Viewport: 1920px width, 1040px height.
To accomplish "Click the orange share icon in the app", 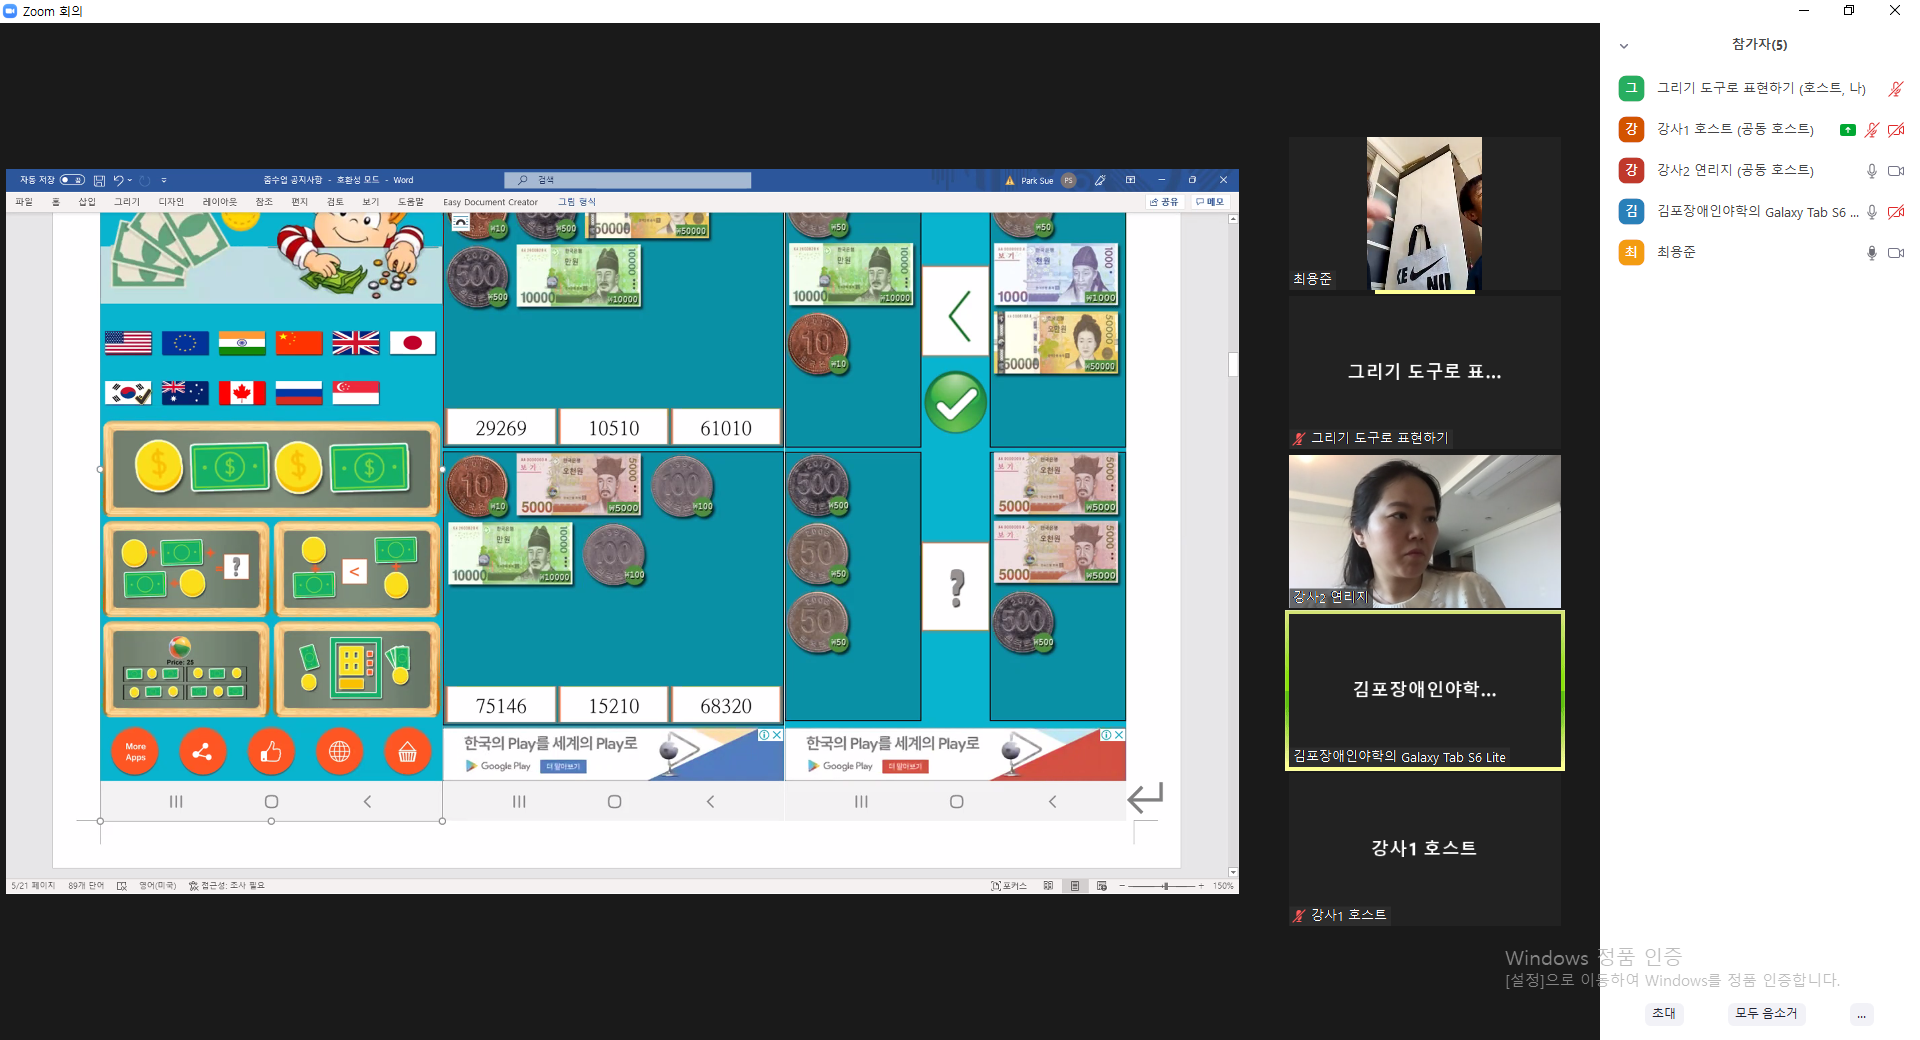I will 203,752.
